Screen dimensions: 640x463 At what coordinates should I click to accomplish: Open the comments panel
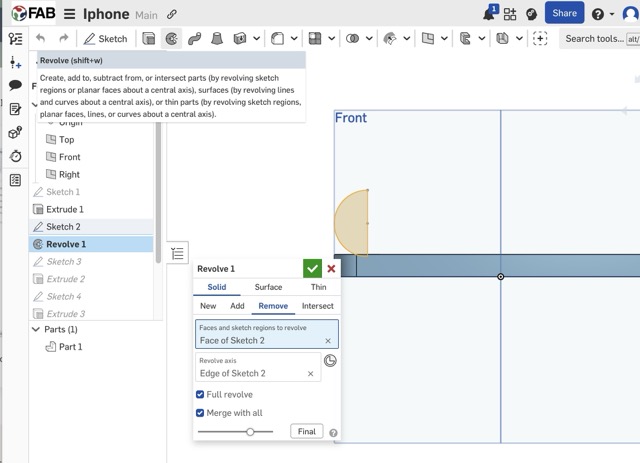click(x=16, y=85)
